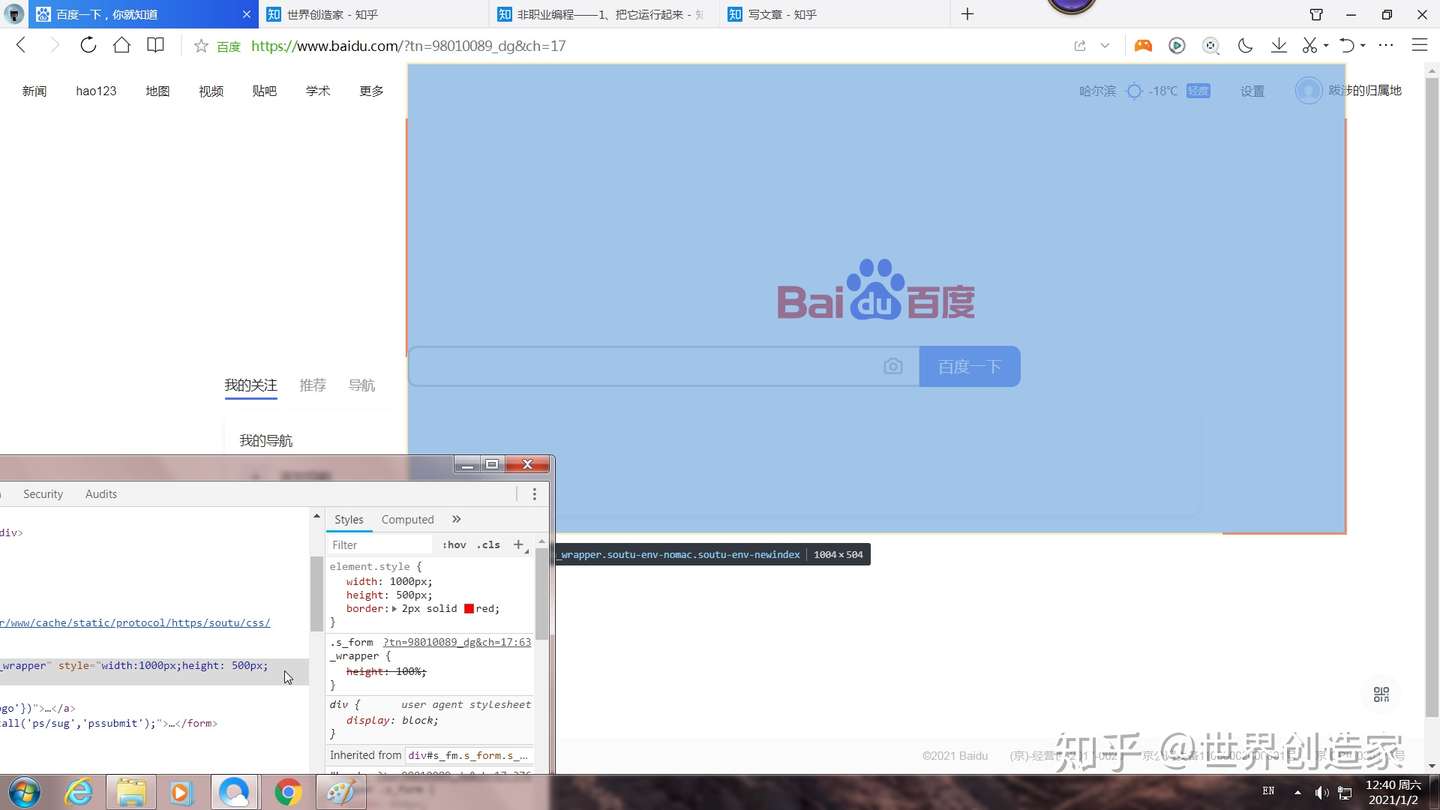Screen dimensions: 1440x810
Task: Go forward with the browser forward arrow
Action: pyautogui.click(x=54, y=45)
